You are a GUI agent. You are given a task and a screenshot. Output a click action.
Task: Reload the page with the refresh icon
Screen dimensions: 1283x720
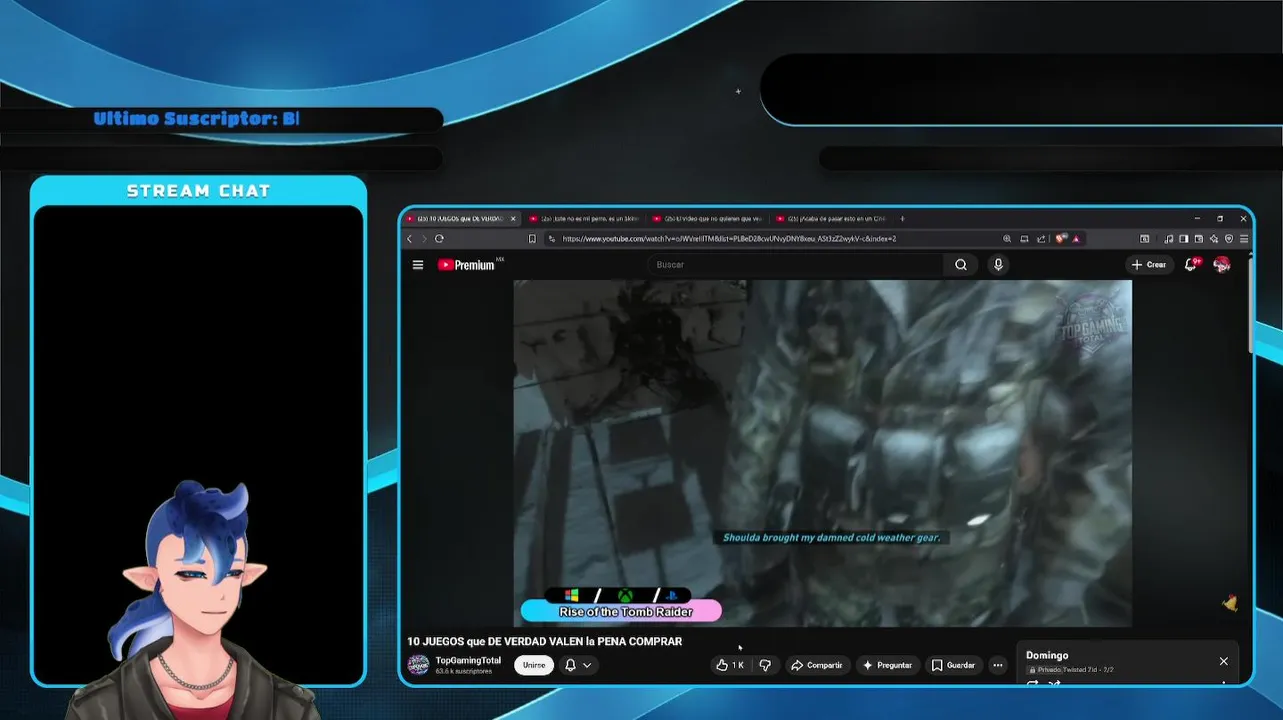point(439,239)
